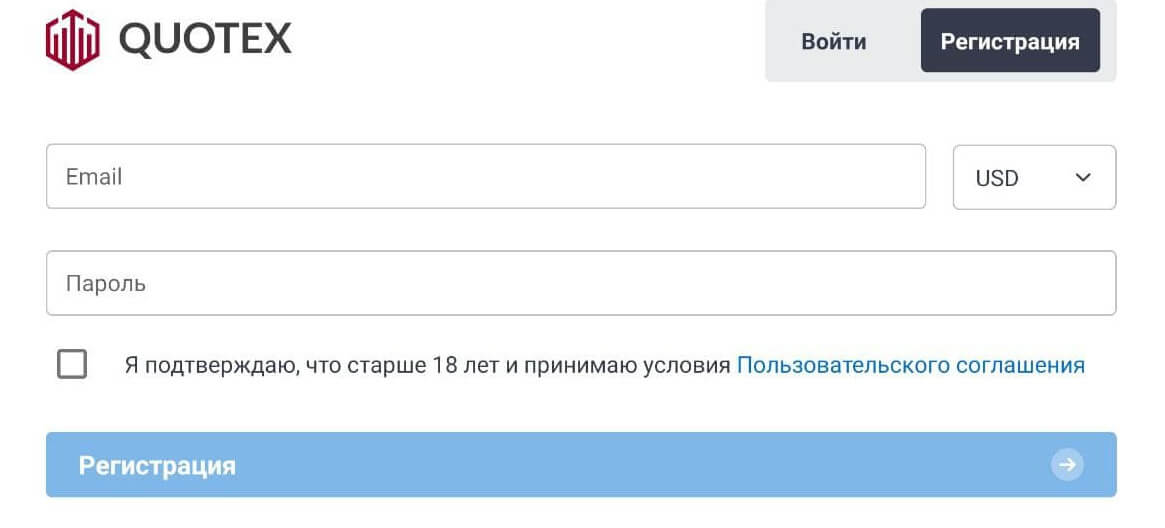Click the QUOTEX wordmark text
Viewport: 1165px width, 528px height.
205,40
